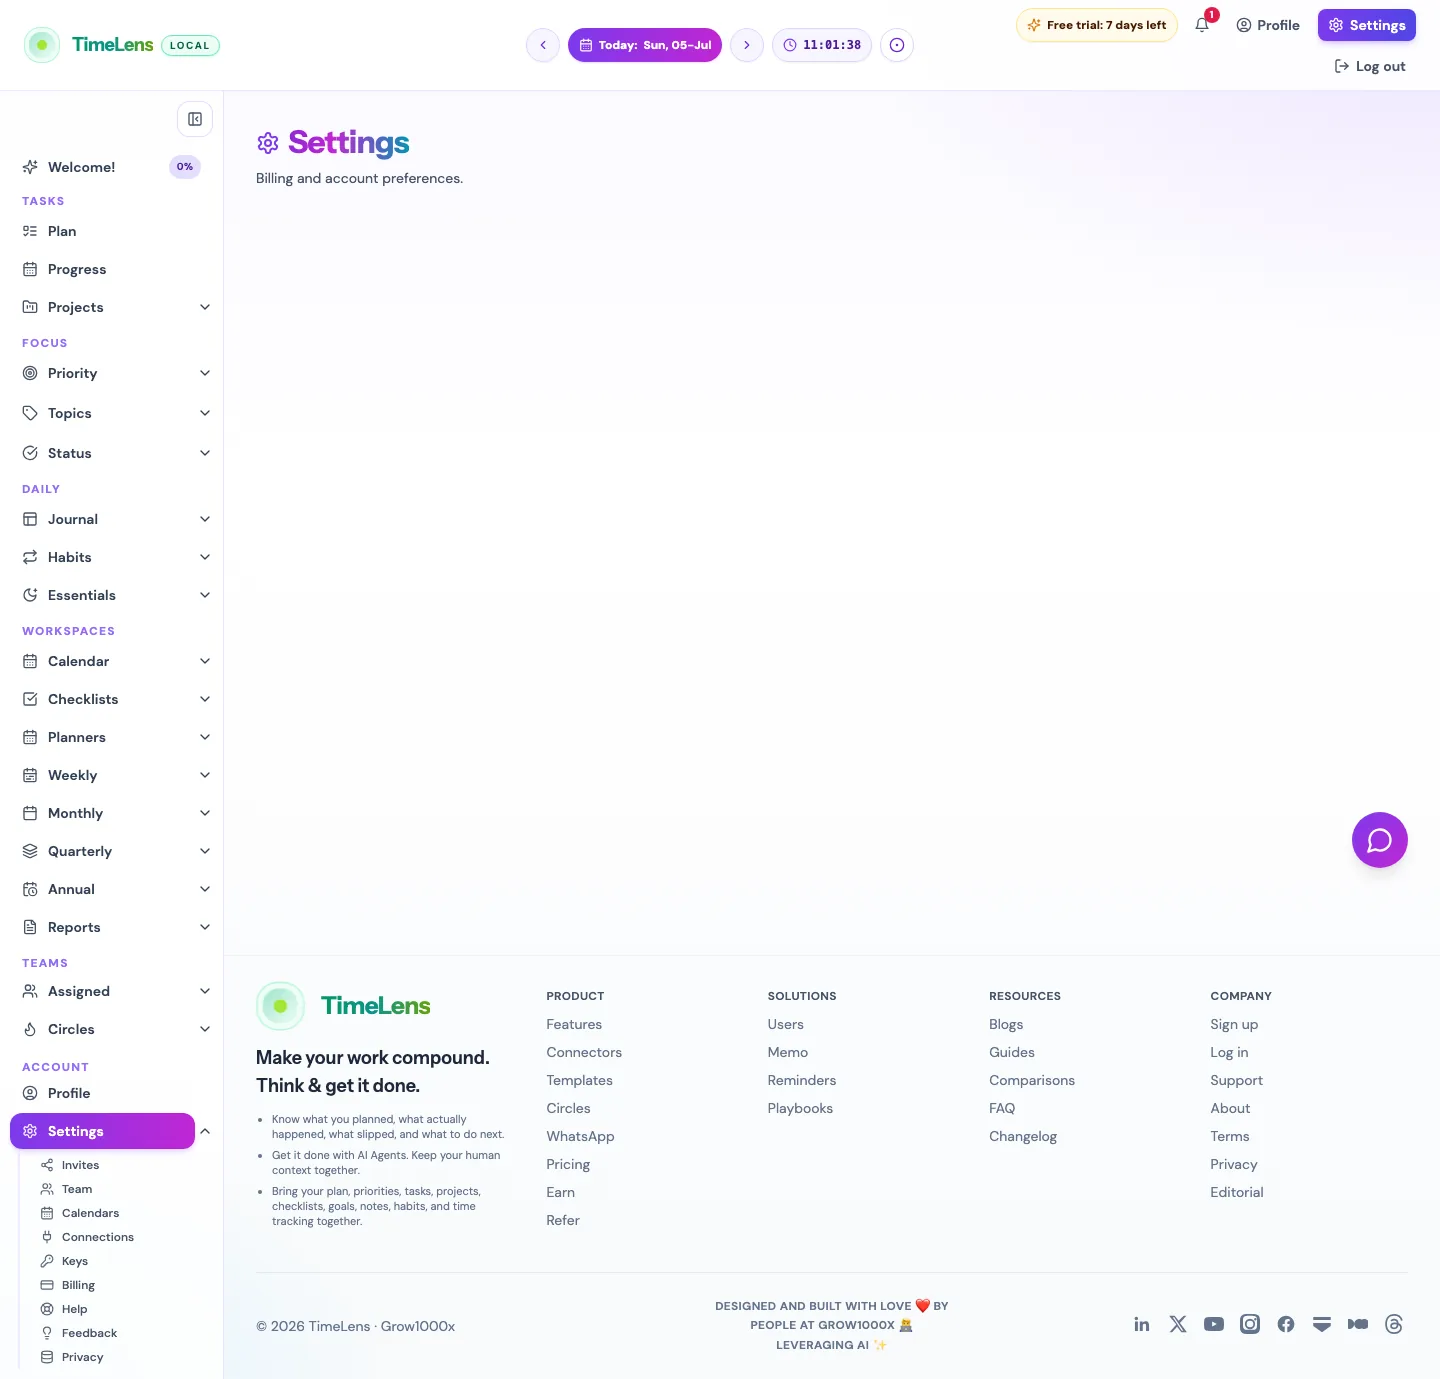The height and width of the screenshot is (1379, 1440).
Task: Open Team under Settings
Action: [77, 1189]
